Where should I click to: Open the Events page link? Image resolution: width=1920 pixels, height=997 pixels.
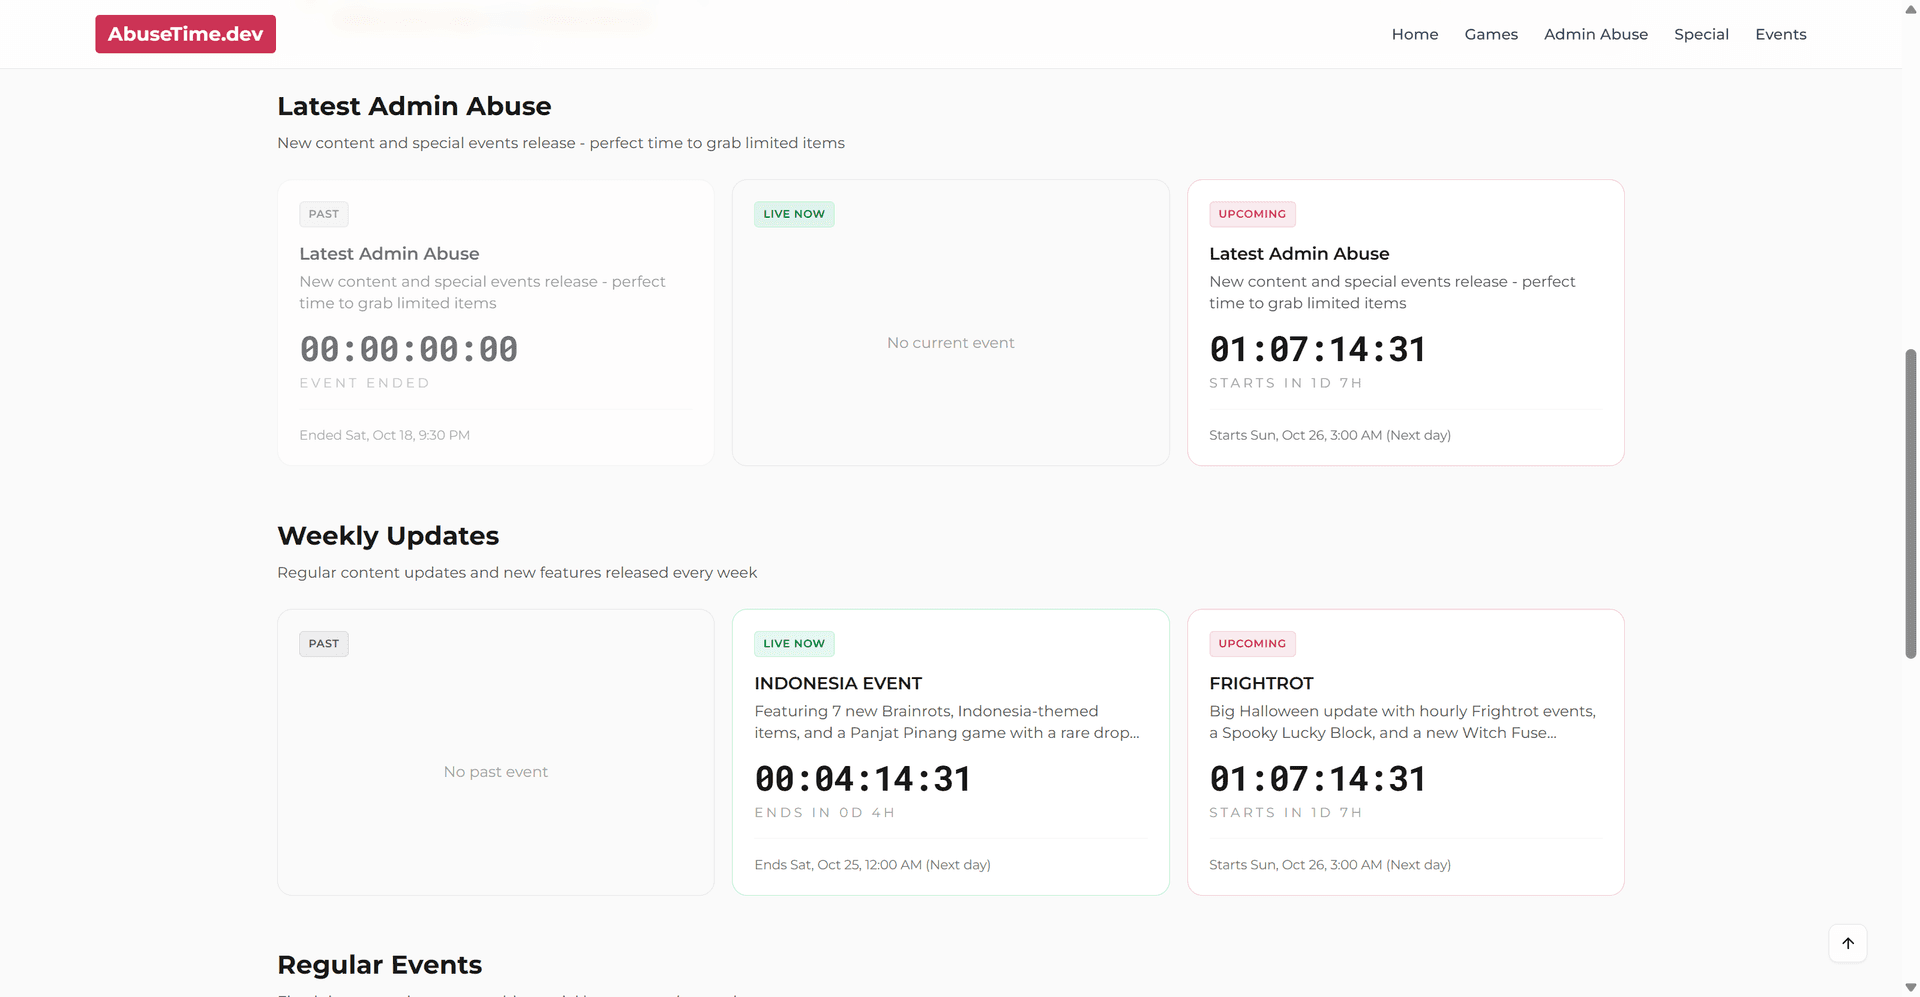[x=1780, y=34]
